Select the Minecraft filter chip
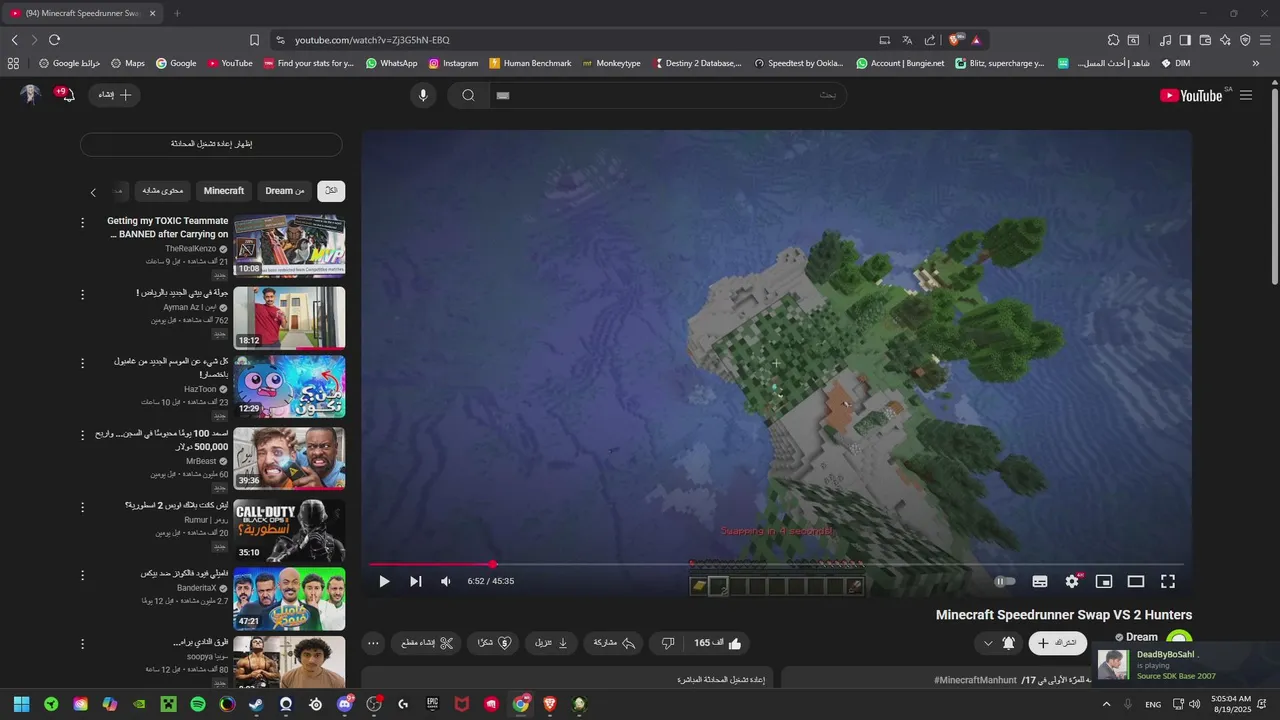The width and height of the screenshot is (1280, 720). pyautogui.click(x=224, y=191)
